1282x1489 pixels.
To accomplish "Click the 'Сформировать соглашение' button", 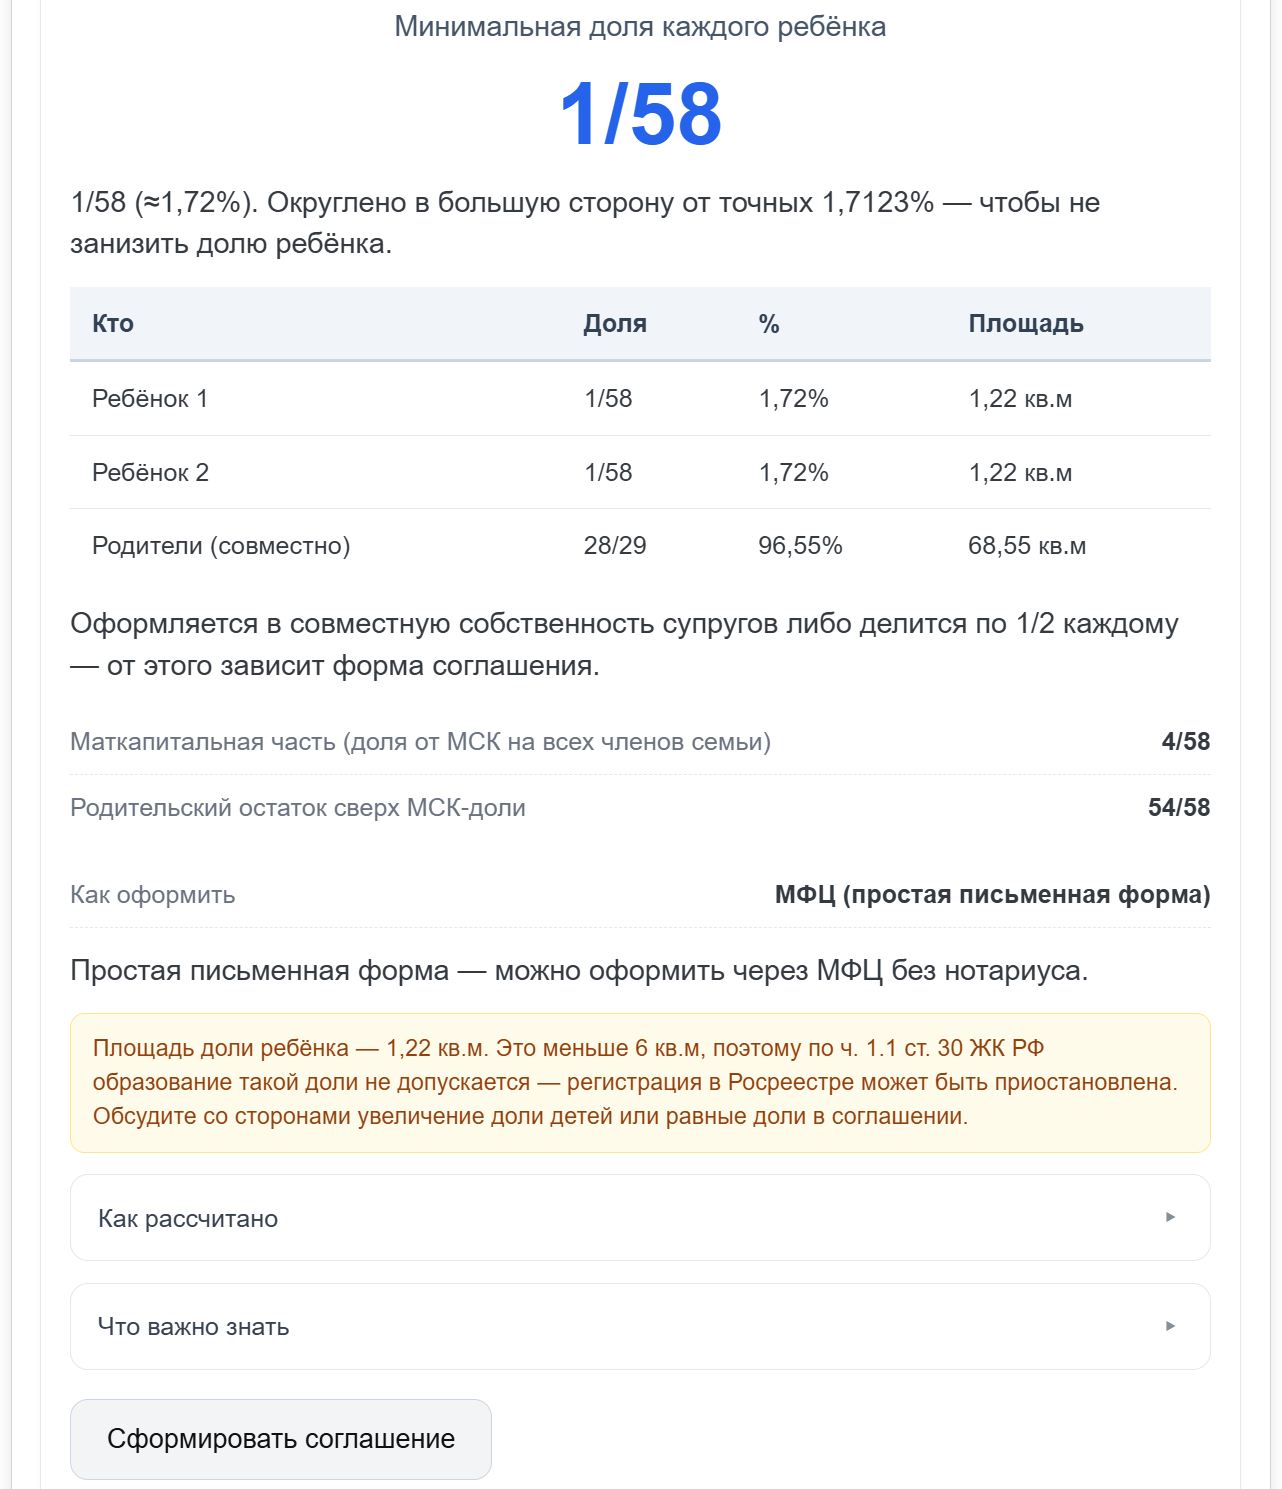I will click(x=281, y=1439).
